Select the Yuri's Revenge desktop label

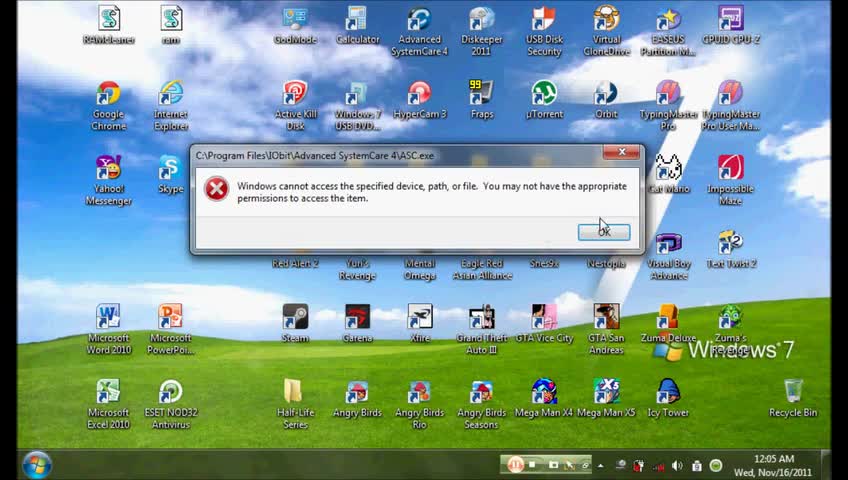click(357, 269)
